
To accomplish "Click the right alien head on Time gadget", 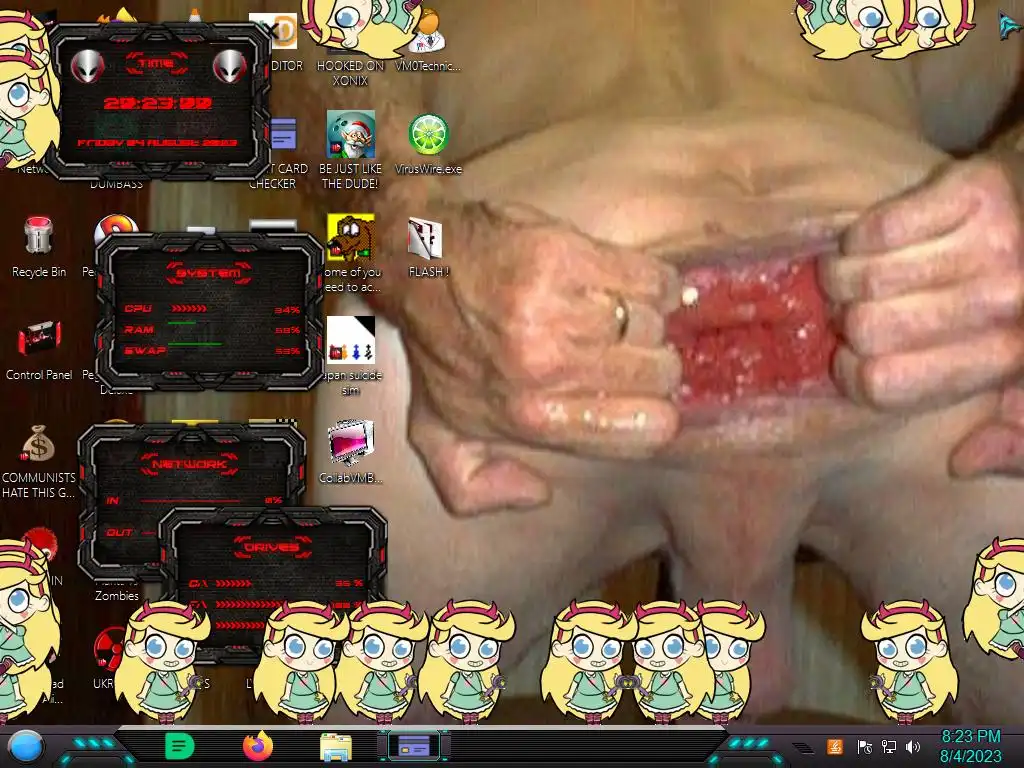I will pyautogui.click(x=230, y=65).
